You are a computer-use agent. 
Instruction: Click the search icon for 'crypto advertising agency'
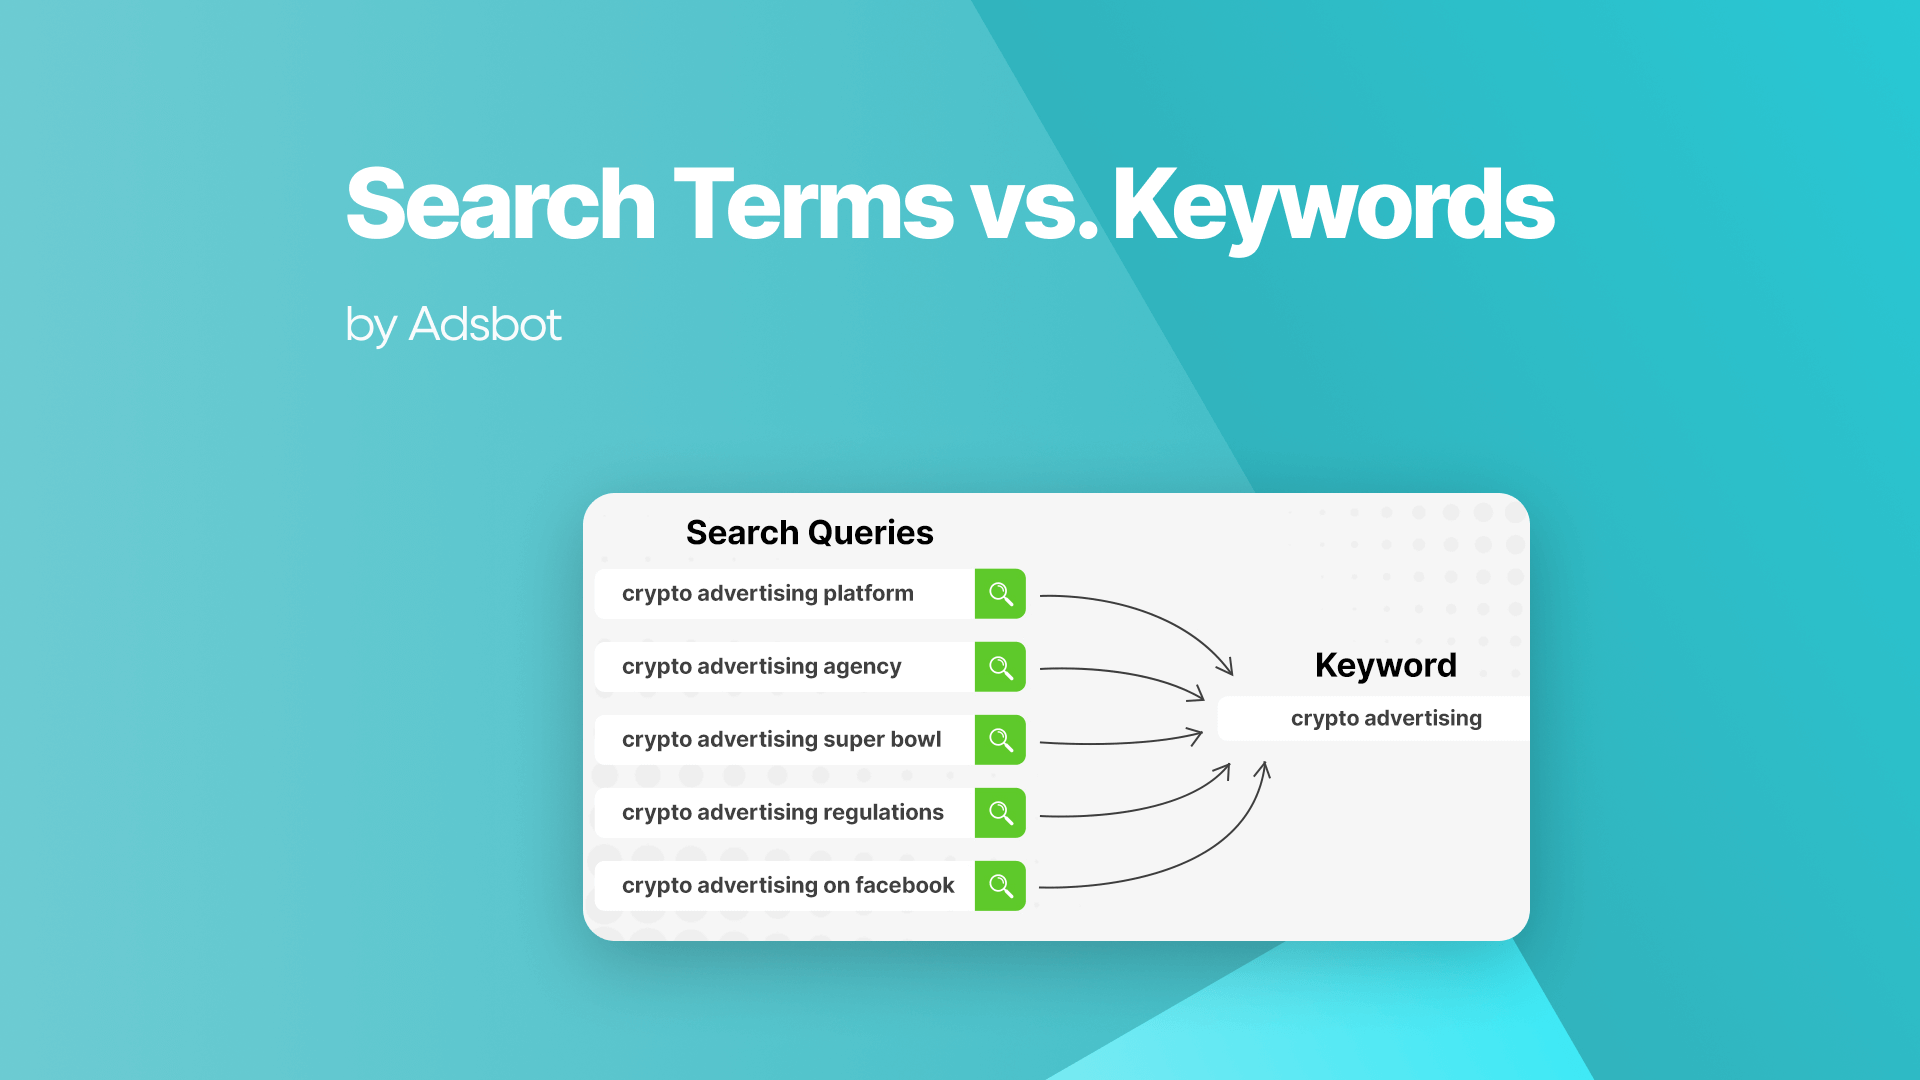pos(1000,666)
